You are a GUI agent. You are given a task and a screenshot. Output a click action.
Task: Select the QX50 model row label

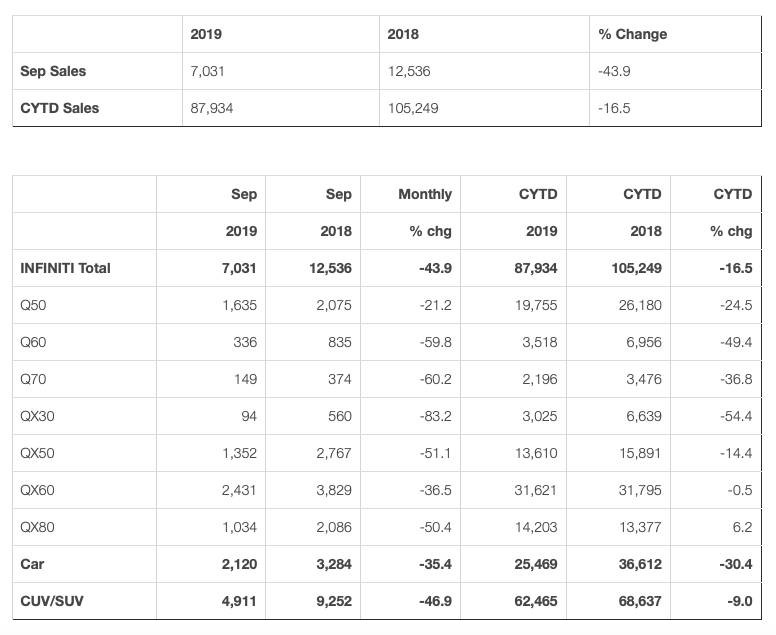coord(37,453)
